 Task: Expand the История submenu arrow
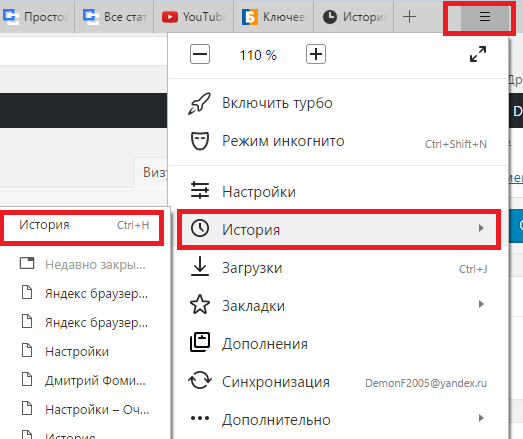[481, 228]
